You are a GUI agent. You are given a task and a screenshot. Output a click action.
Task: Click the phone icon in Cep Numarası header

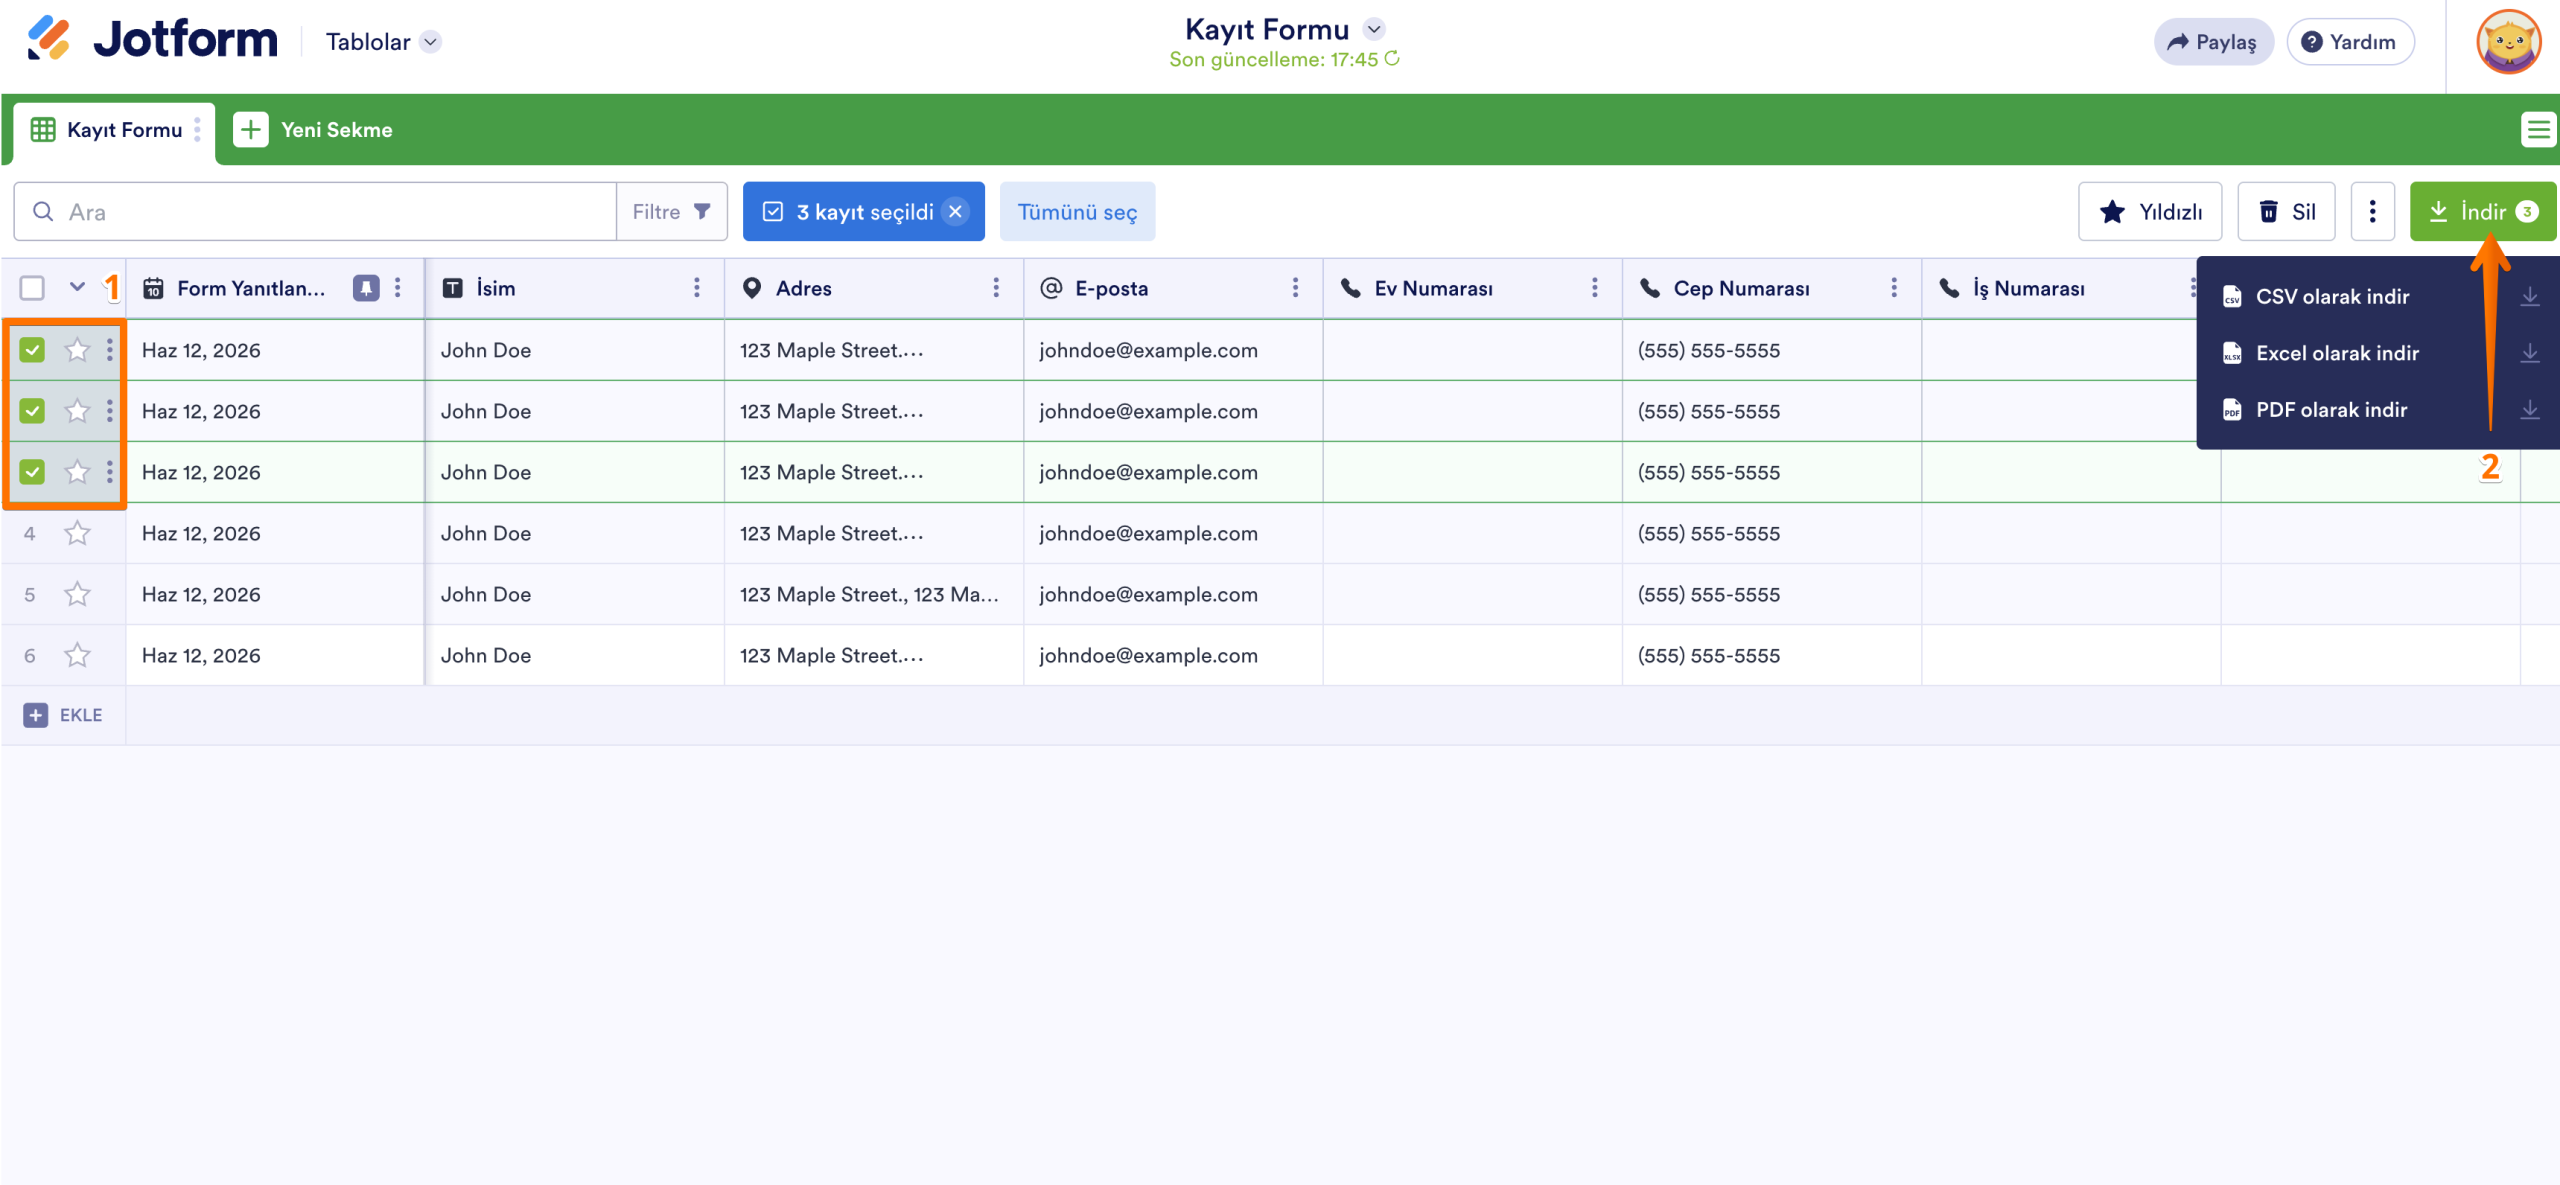point(1650,288)
